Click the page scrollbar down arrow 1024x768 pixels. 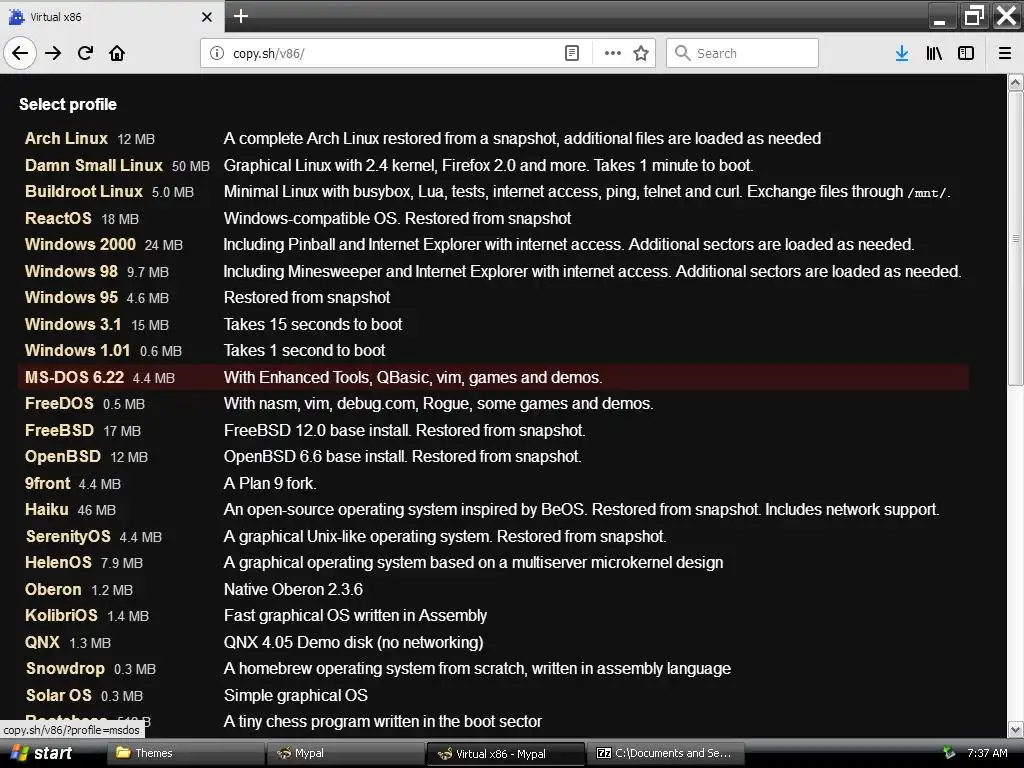(1015, 729)
